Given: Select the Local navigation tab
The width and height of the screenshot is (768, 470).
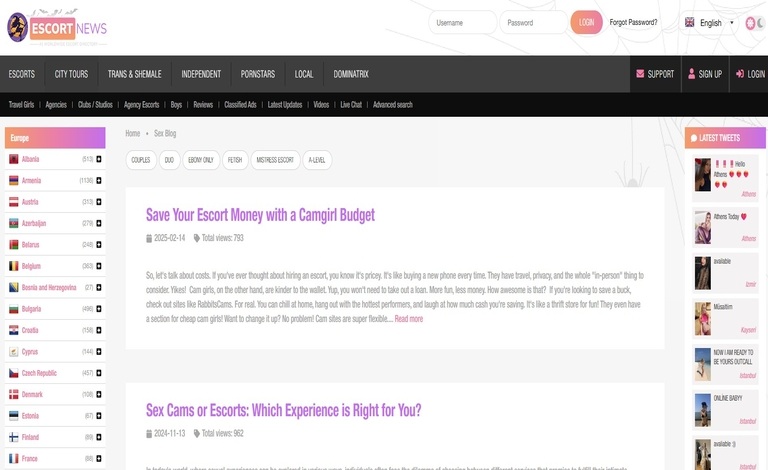Looking at the screenshot, I should (304, 74).
